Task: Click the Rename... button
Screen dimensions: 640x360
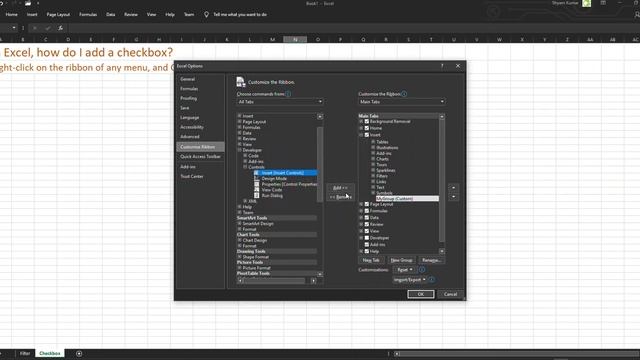Action: (x=431, y=260)
